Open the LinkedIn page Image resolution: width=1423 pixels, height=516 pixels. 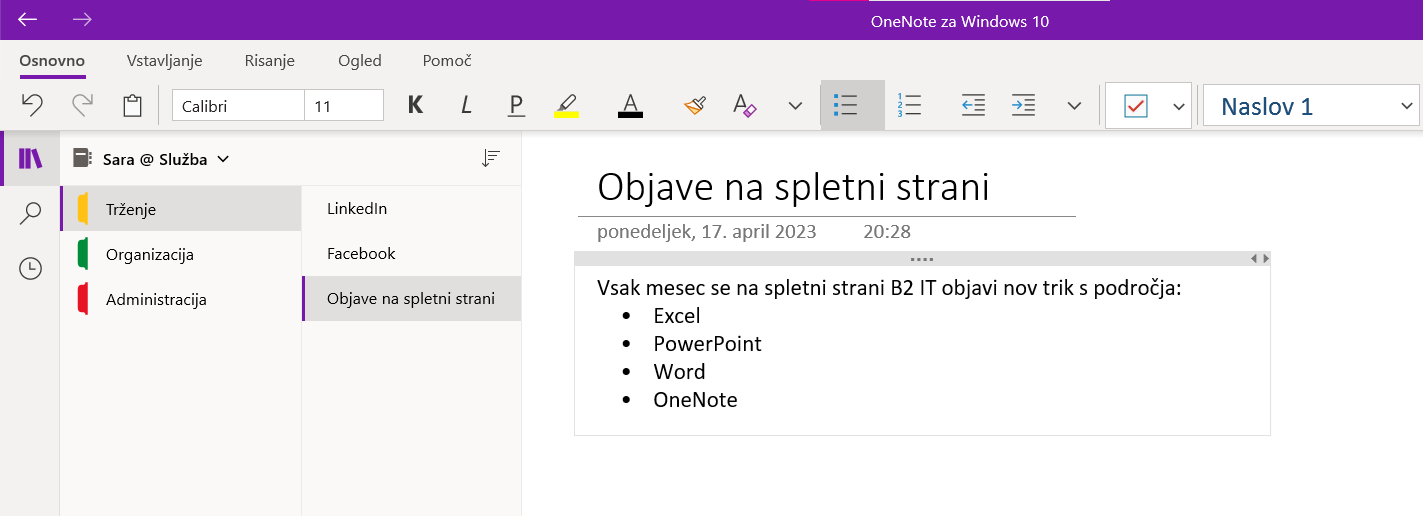click(x=412, y=209)
